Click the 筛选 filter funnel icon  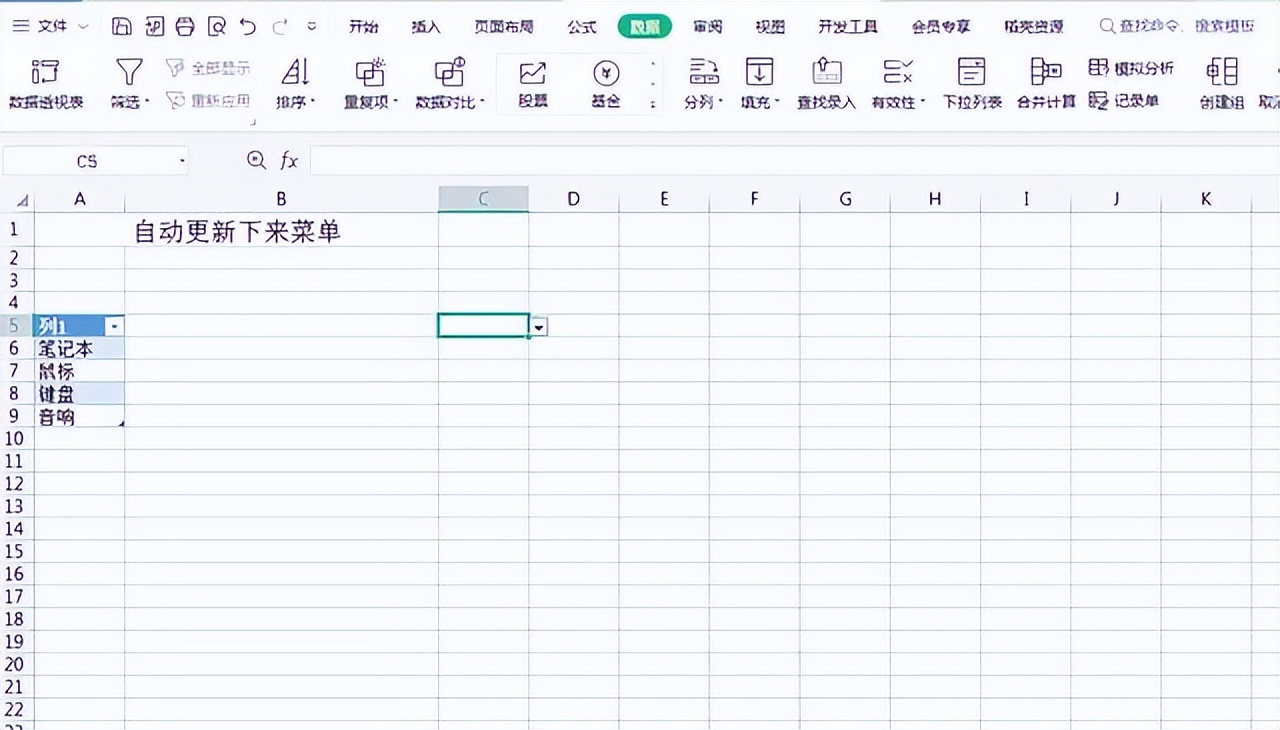[129, 72]
